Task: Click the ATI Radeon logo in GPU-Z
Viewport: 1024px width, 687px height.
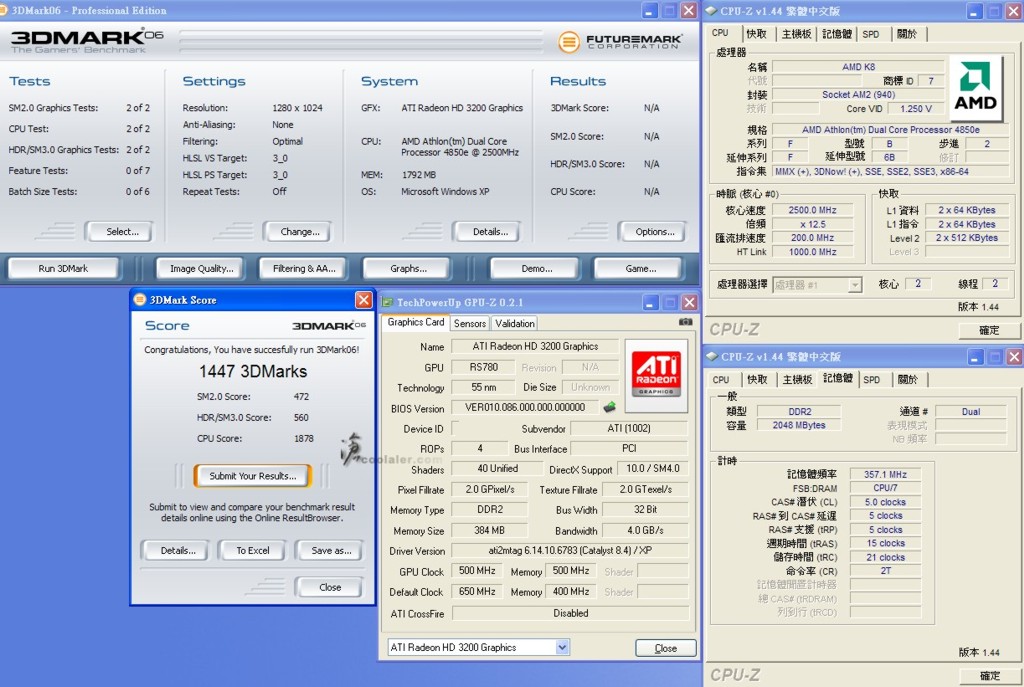Action: pyautogui.click(x=656, y=375)
